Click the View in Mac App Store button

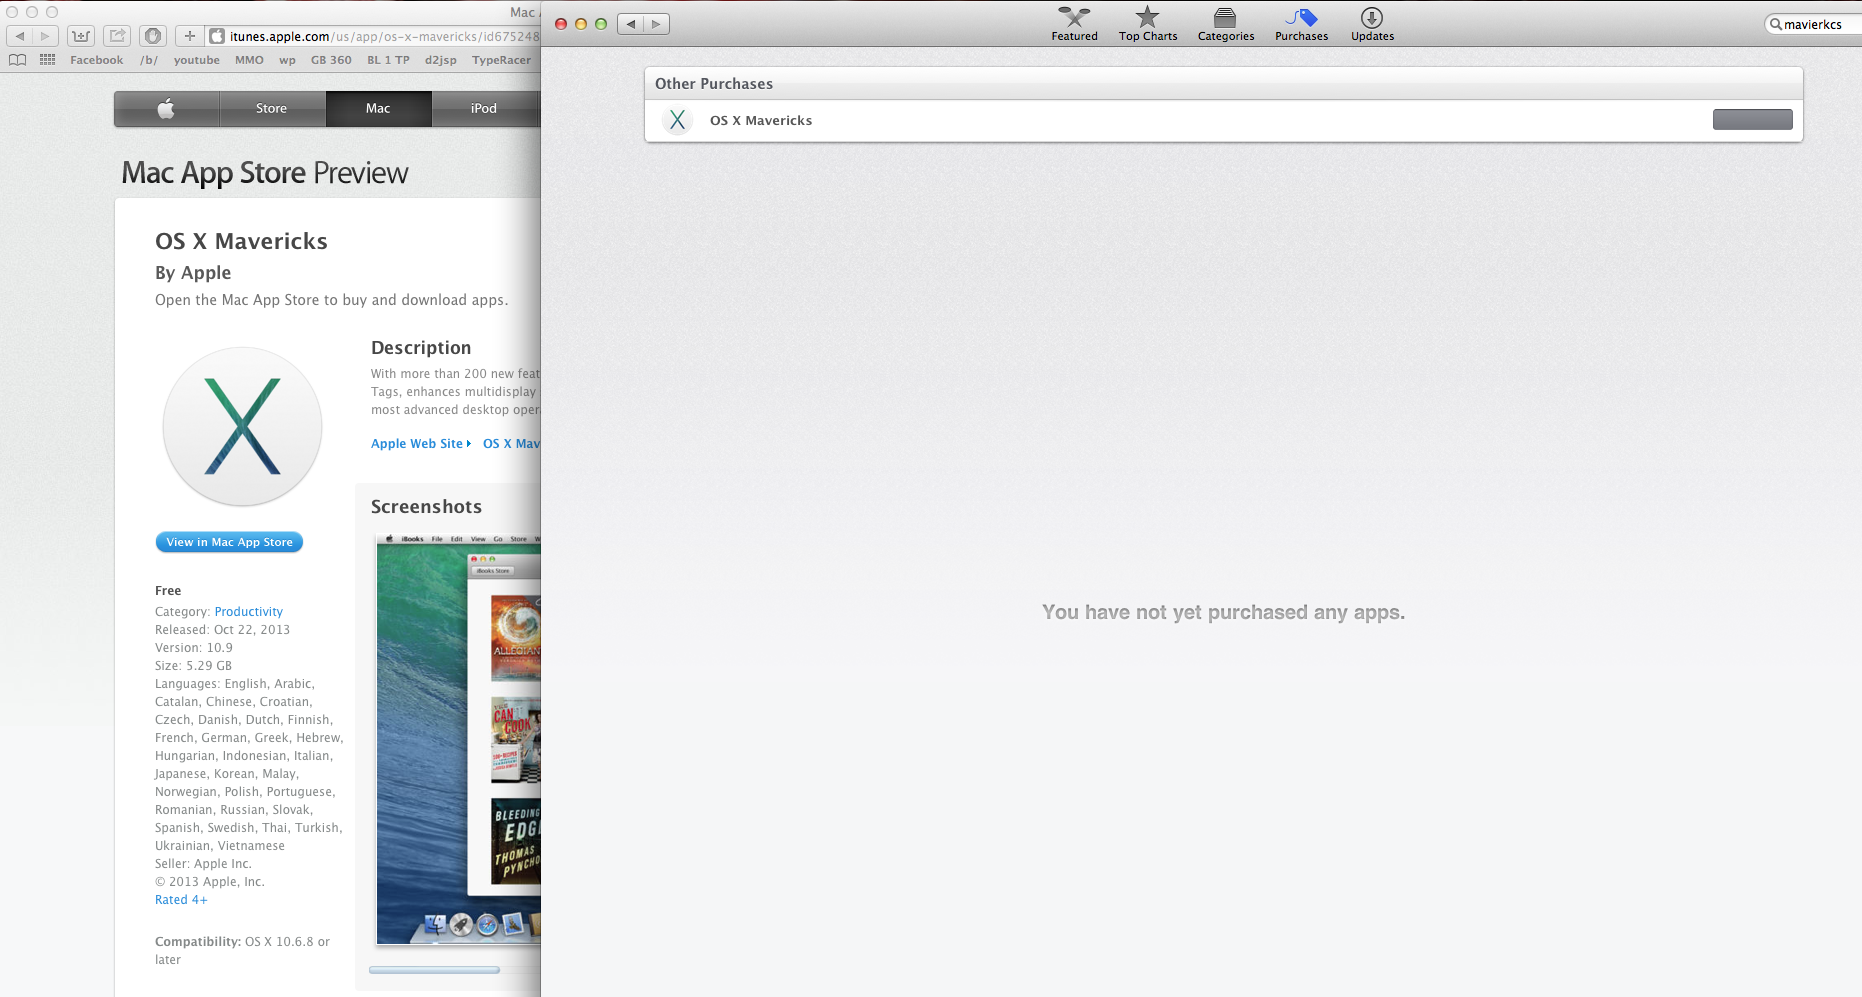[x=229, y=542]
